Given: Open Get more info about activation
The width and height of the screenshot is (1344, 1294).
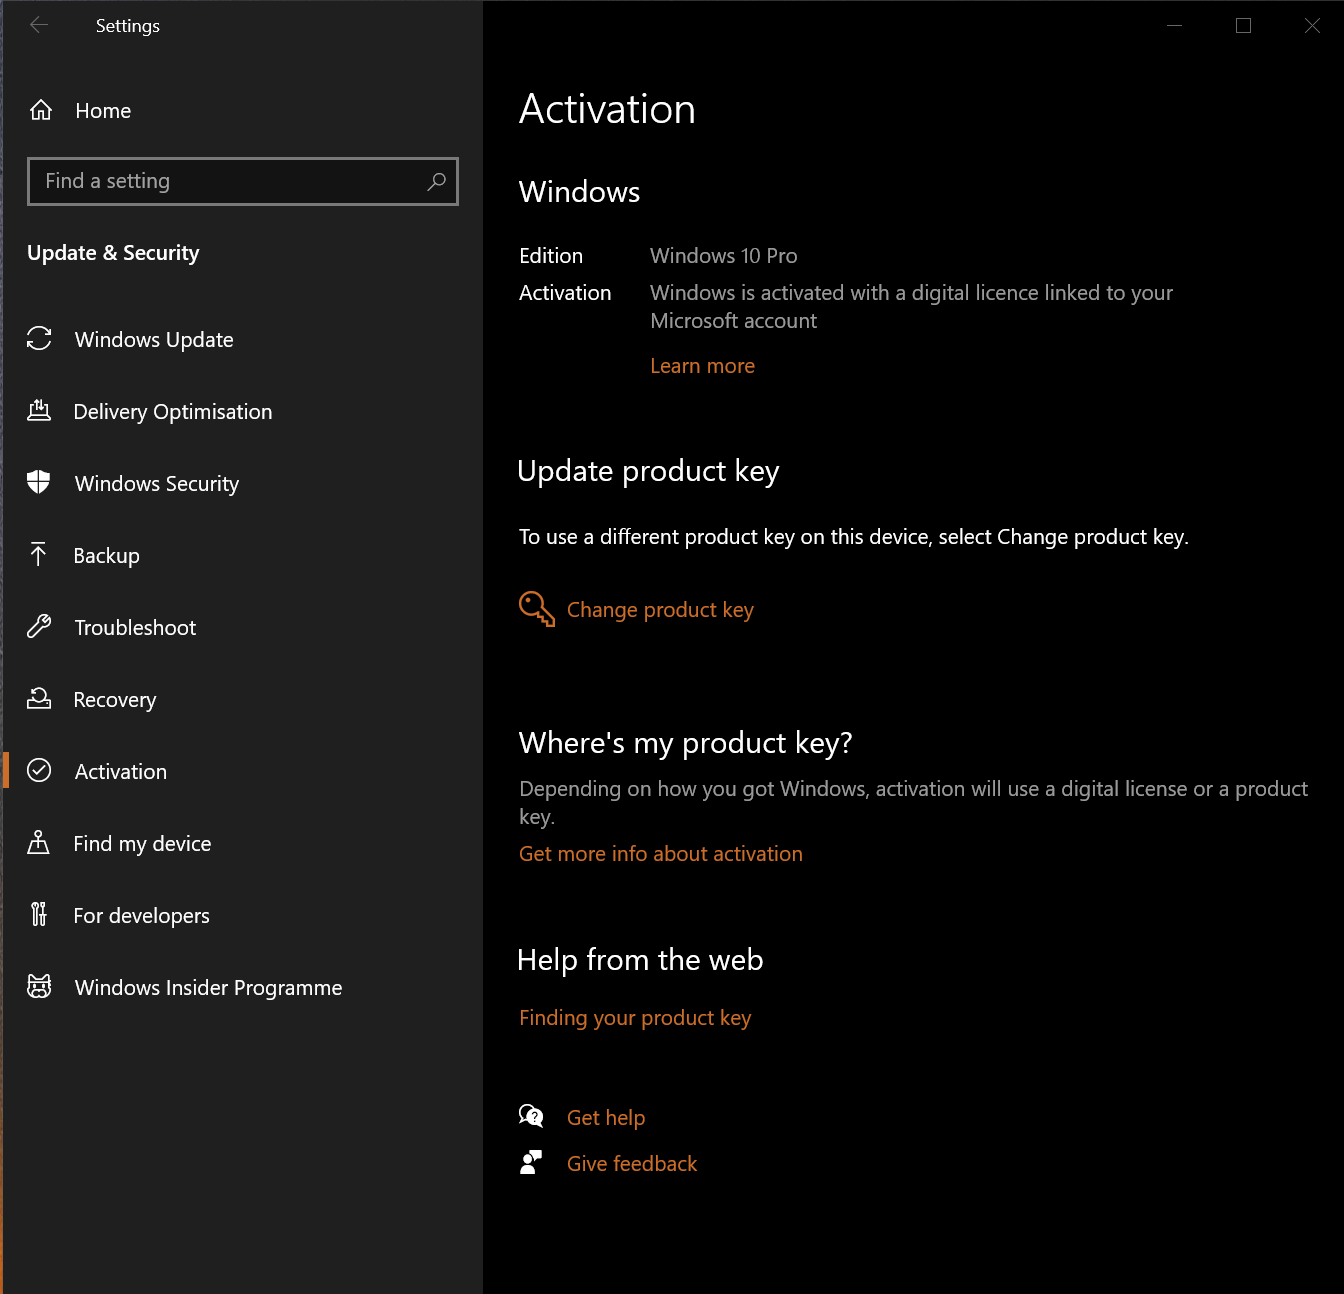Looking at the screenshot, I should click(661, 854).
